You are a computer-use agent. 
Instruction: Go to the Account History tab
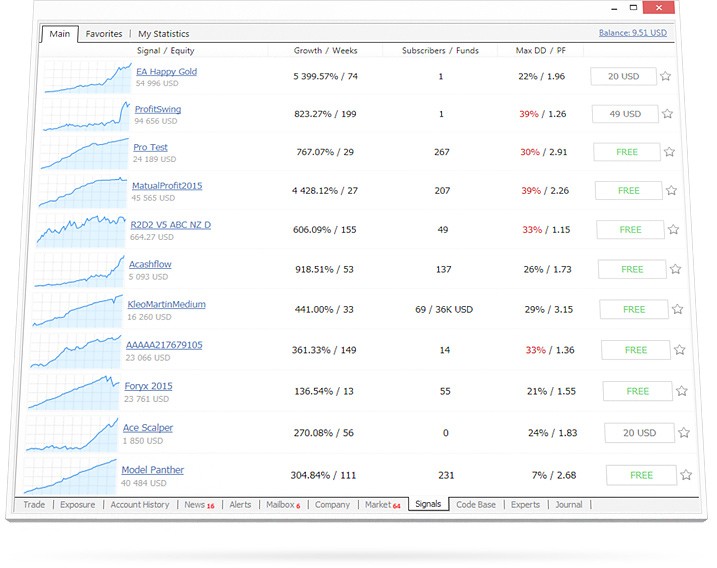139,505
